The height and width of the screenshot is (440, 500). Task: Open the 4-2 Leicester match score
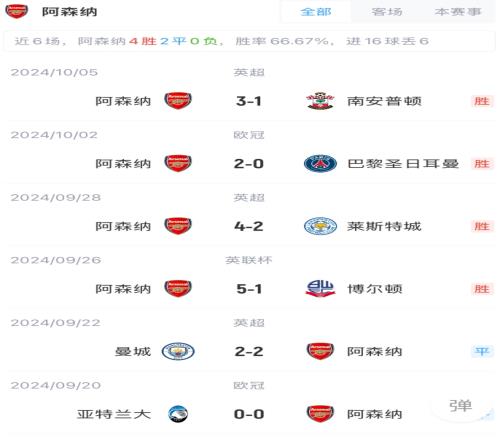(x=249, y=226)
